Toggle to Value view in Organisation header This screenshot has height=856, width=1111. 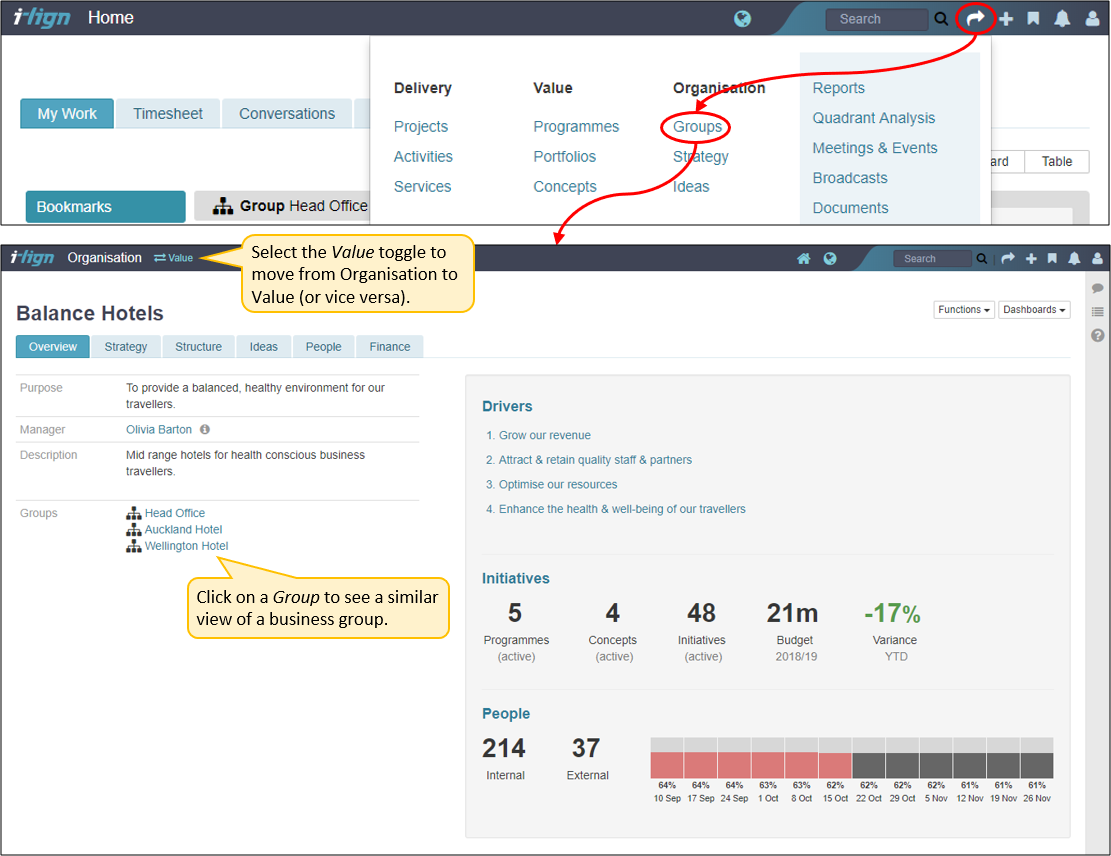[174, 258]
